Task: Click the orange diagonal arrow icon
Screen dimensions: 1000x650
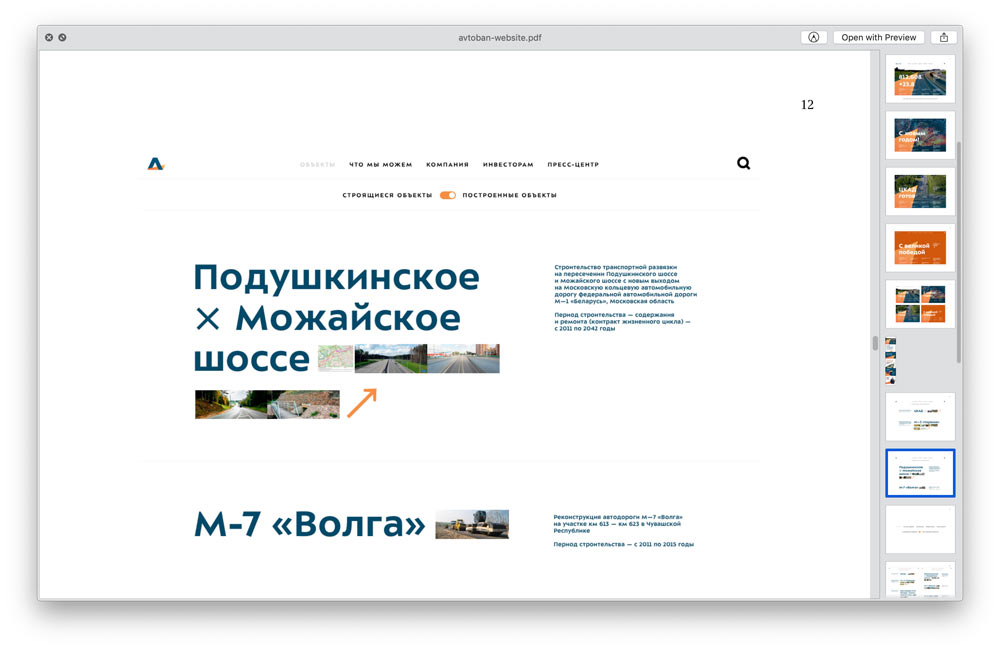Action: [x=362, y=402]
